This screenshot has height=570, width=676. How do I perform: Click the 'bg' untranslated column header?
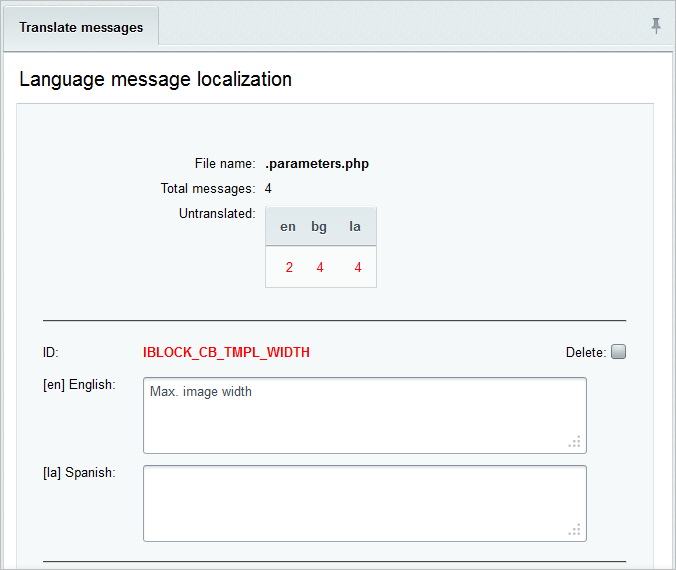[319, 227]
